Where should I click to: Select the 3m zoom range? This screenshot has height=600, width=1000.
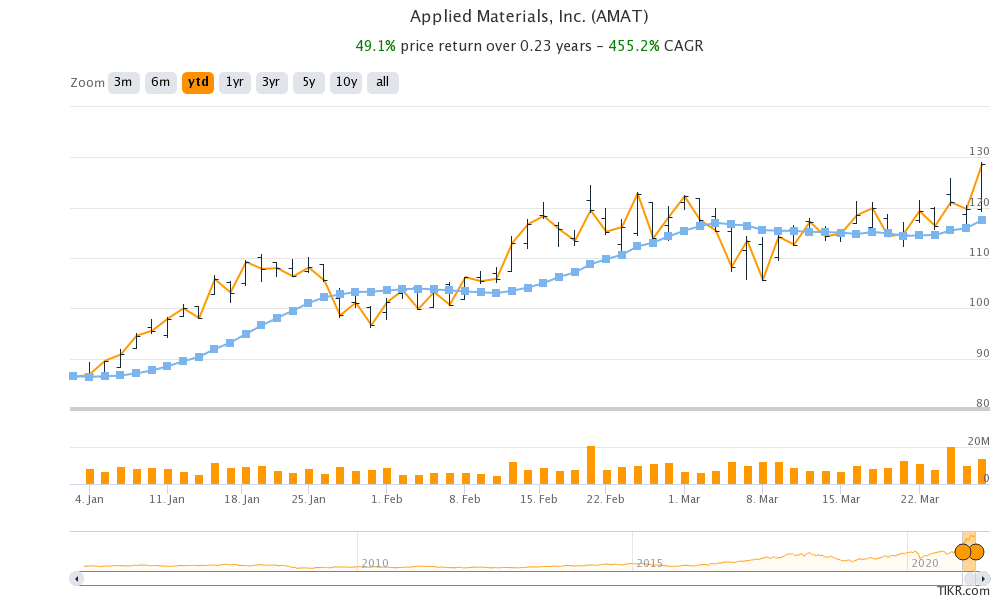coord(124,83)
